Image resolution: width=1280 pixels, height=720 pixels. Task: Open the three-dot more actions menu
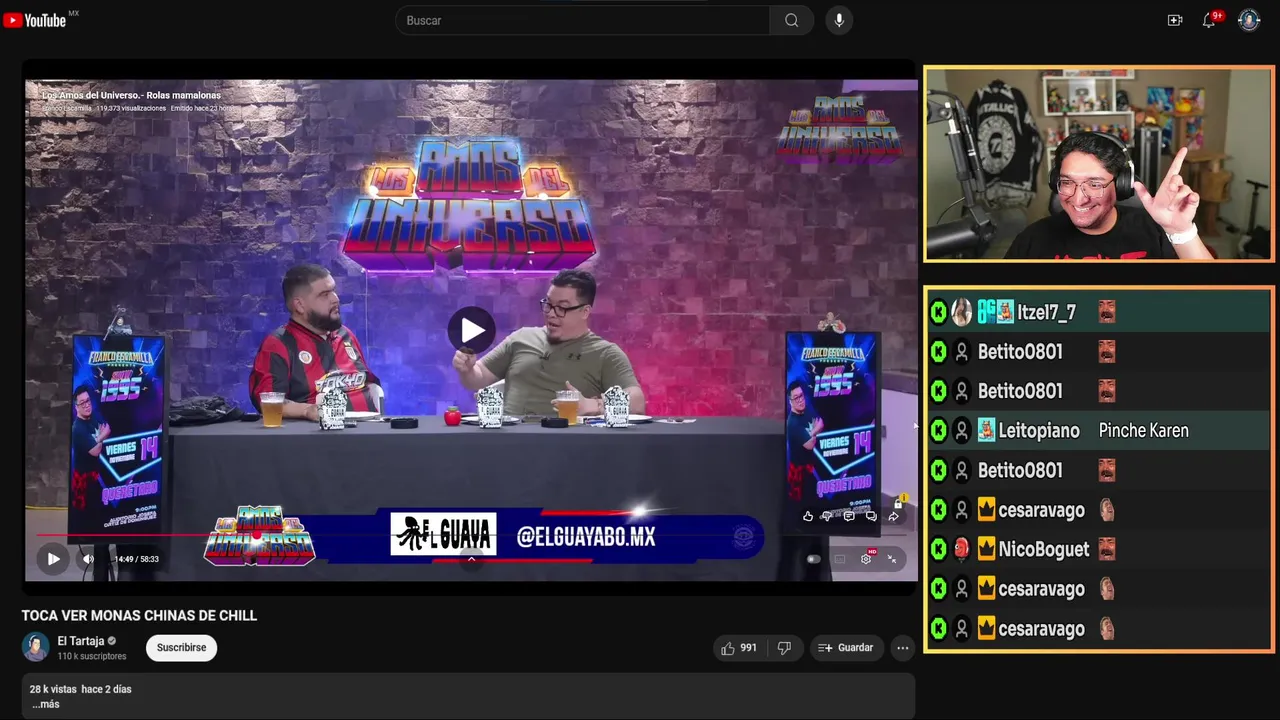click(903, 648)
